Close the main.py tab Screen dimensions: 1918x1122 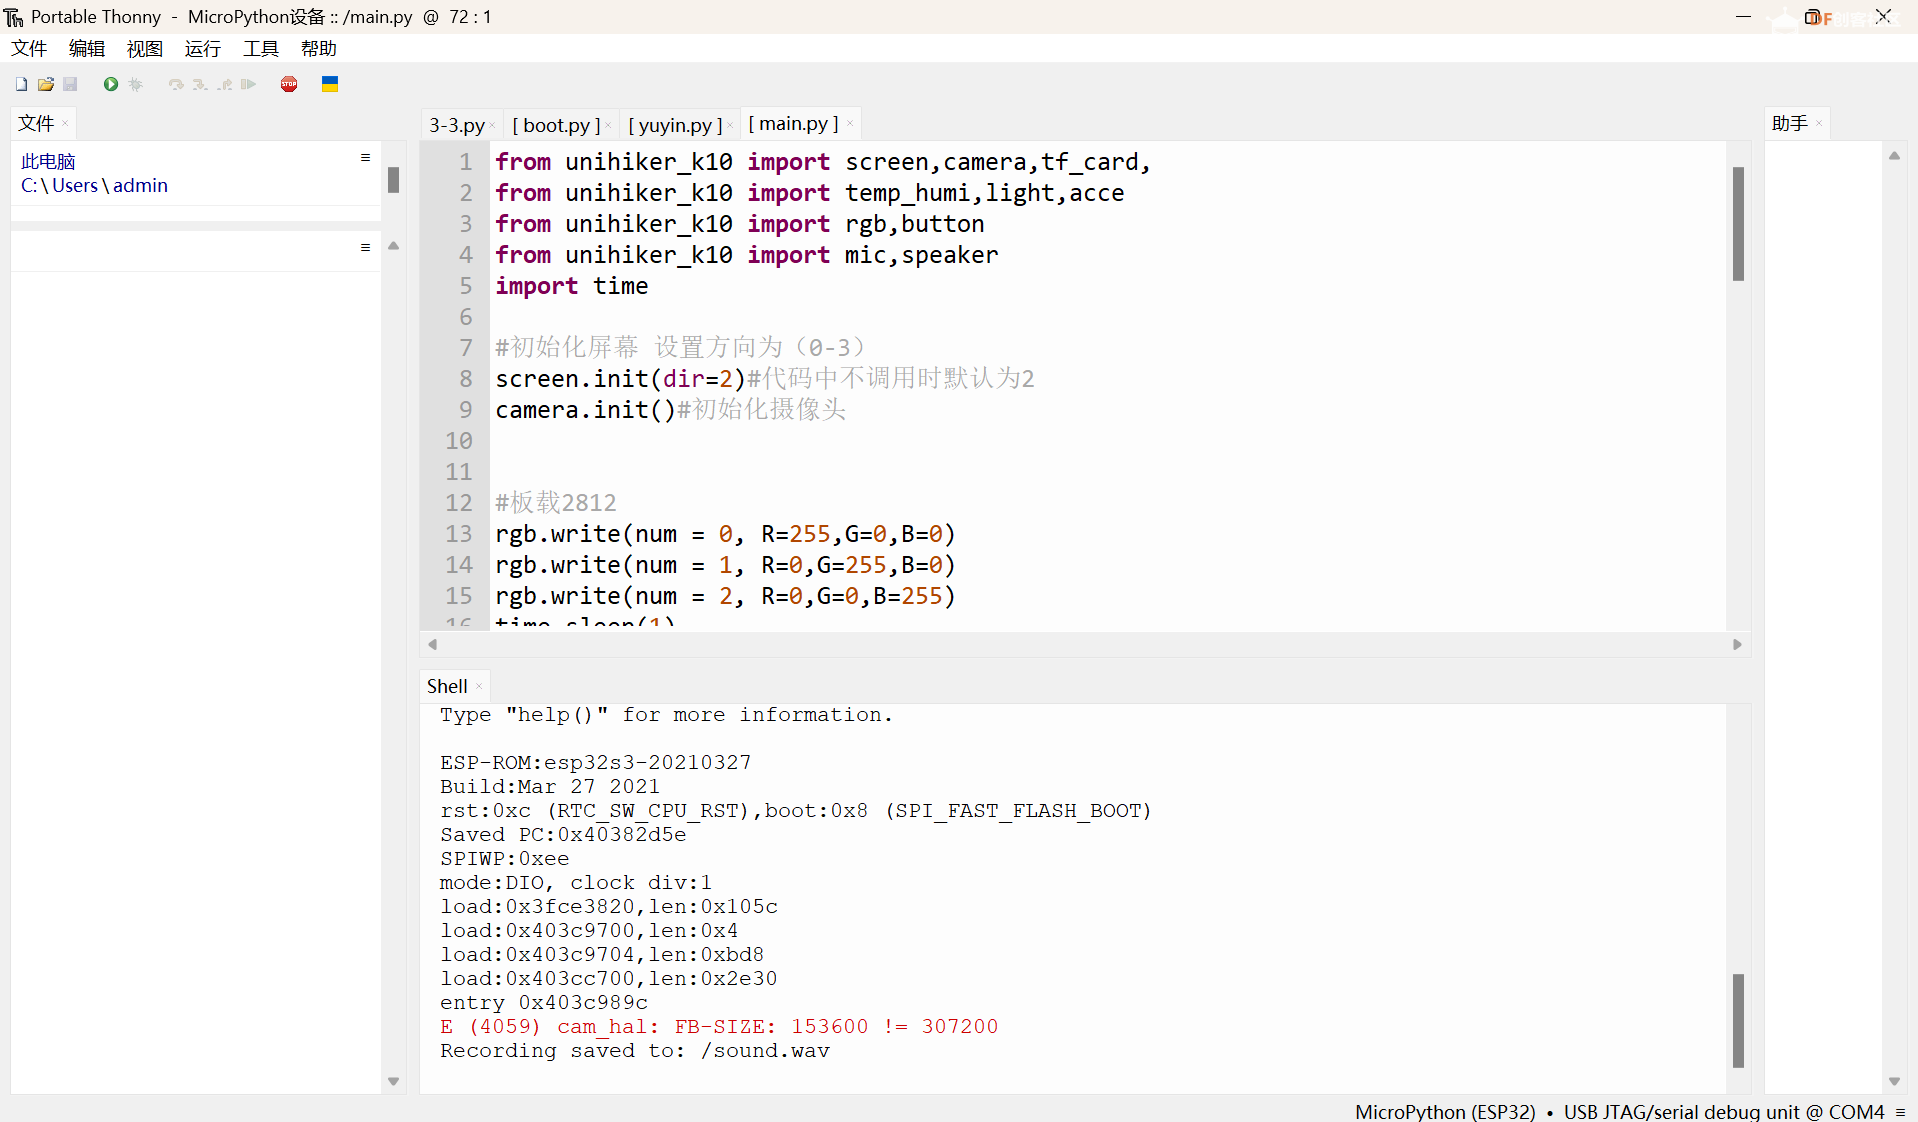850,123
